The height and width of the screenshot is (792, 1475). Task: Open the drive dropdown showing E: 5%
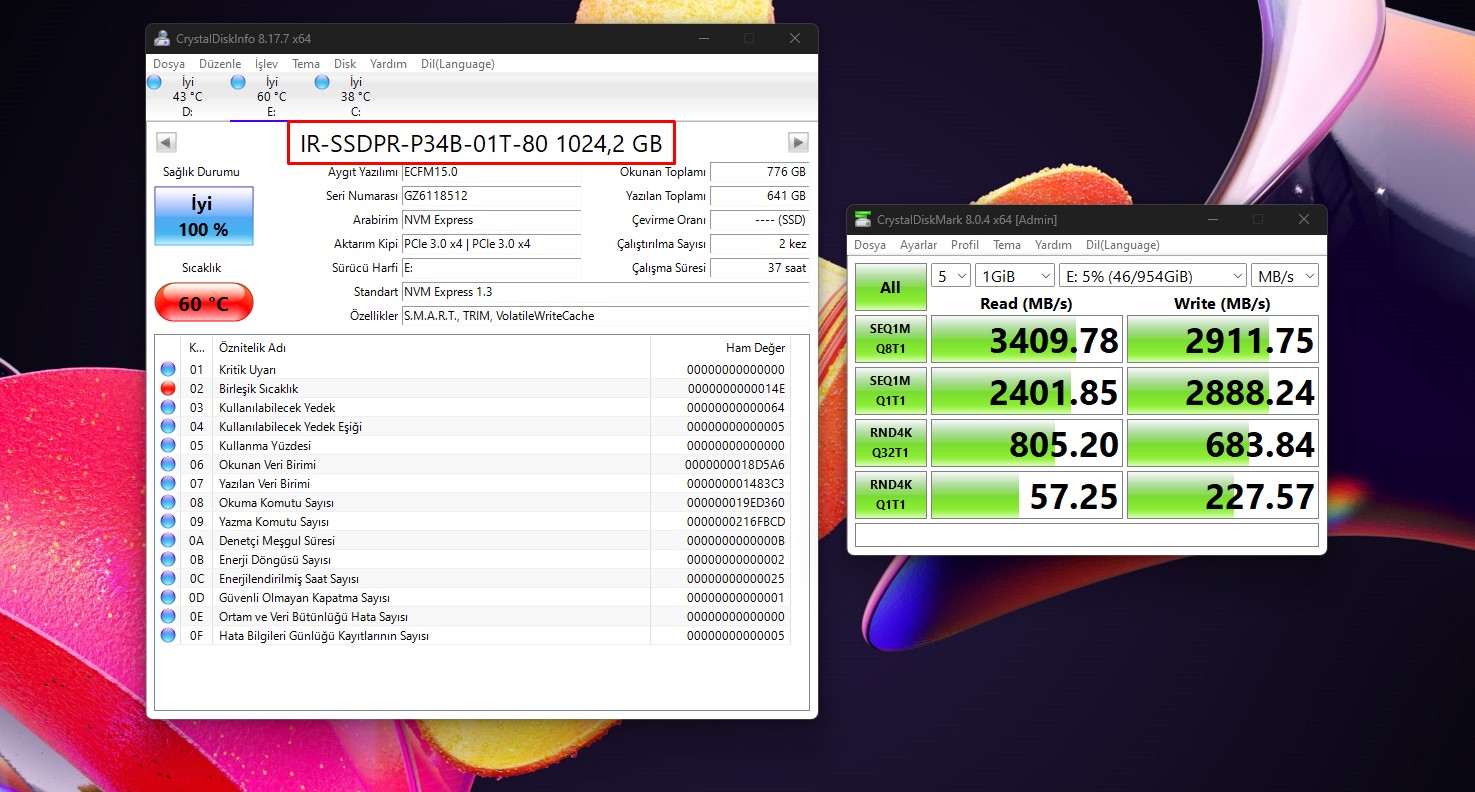[1153, 275]
